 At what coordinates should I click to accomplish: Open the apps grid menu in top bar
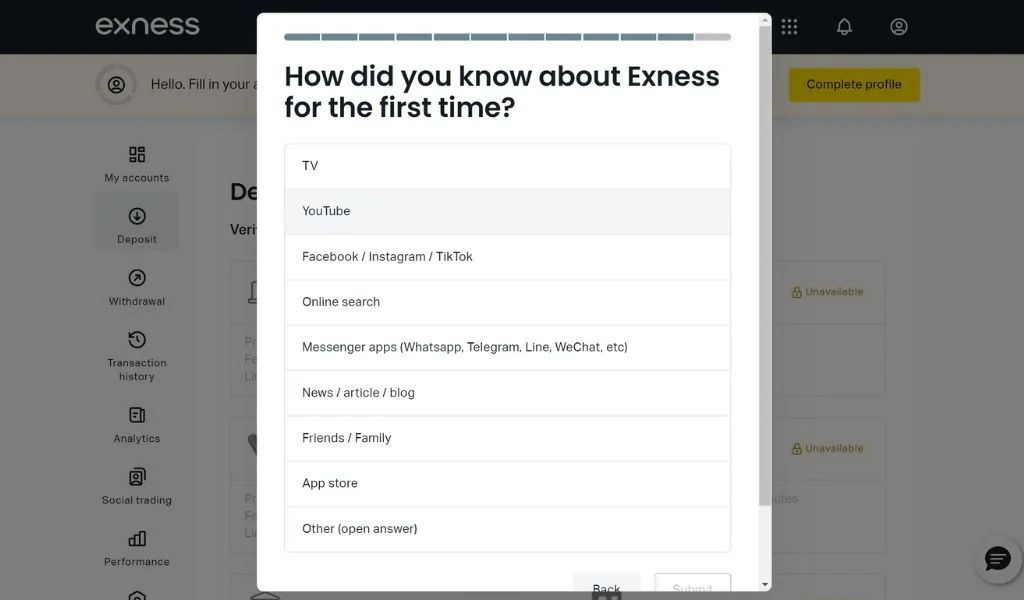pyautogui.click(x=789, y=27)
